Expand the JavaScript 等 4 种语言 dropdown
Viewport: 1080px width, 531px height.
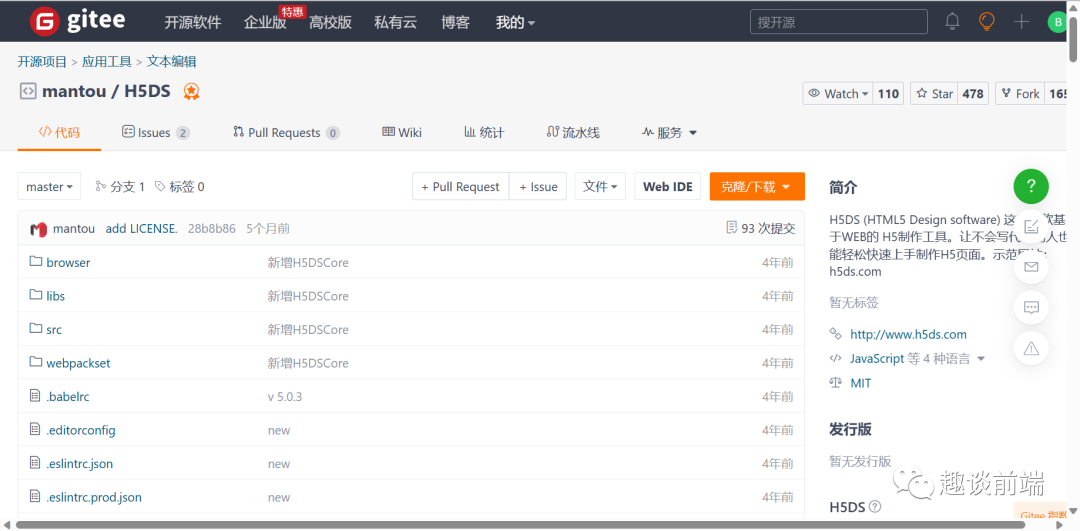coord(917,358)
